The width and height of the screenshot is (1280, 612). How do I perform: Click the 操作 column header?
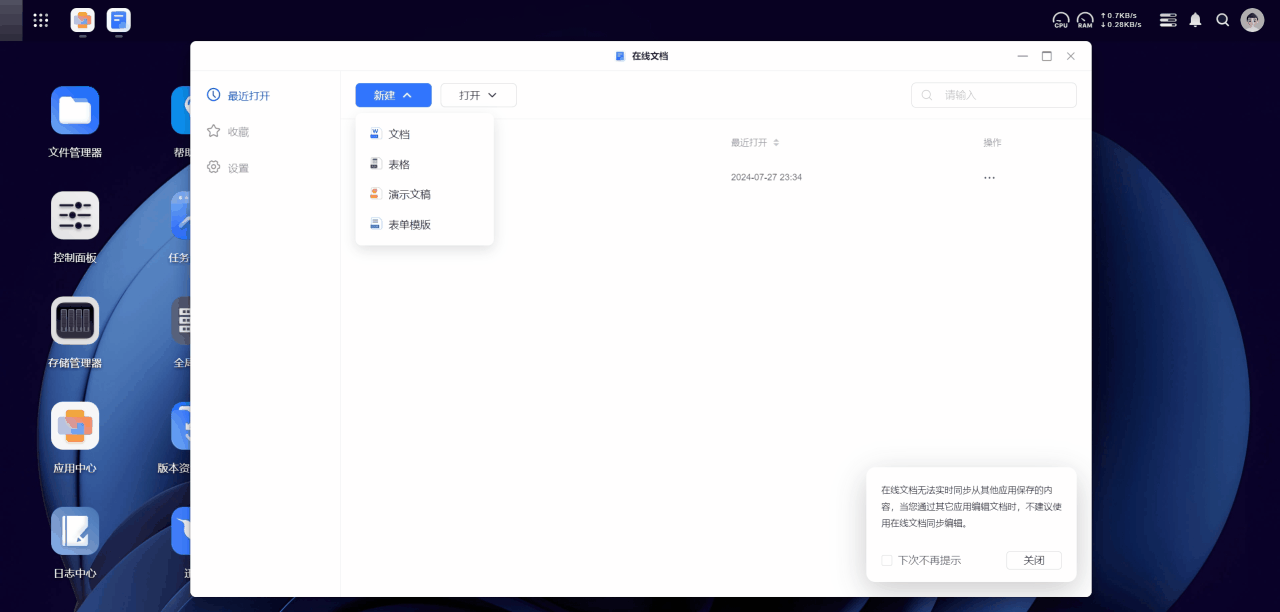tap(992, 143)
